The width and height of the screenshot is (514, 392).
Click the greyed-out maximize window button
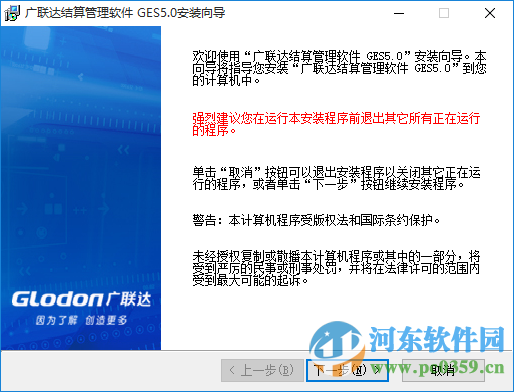pos(444,13)
